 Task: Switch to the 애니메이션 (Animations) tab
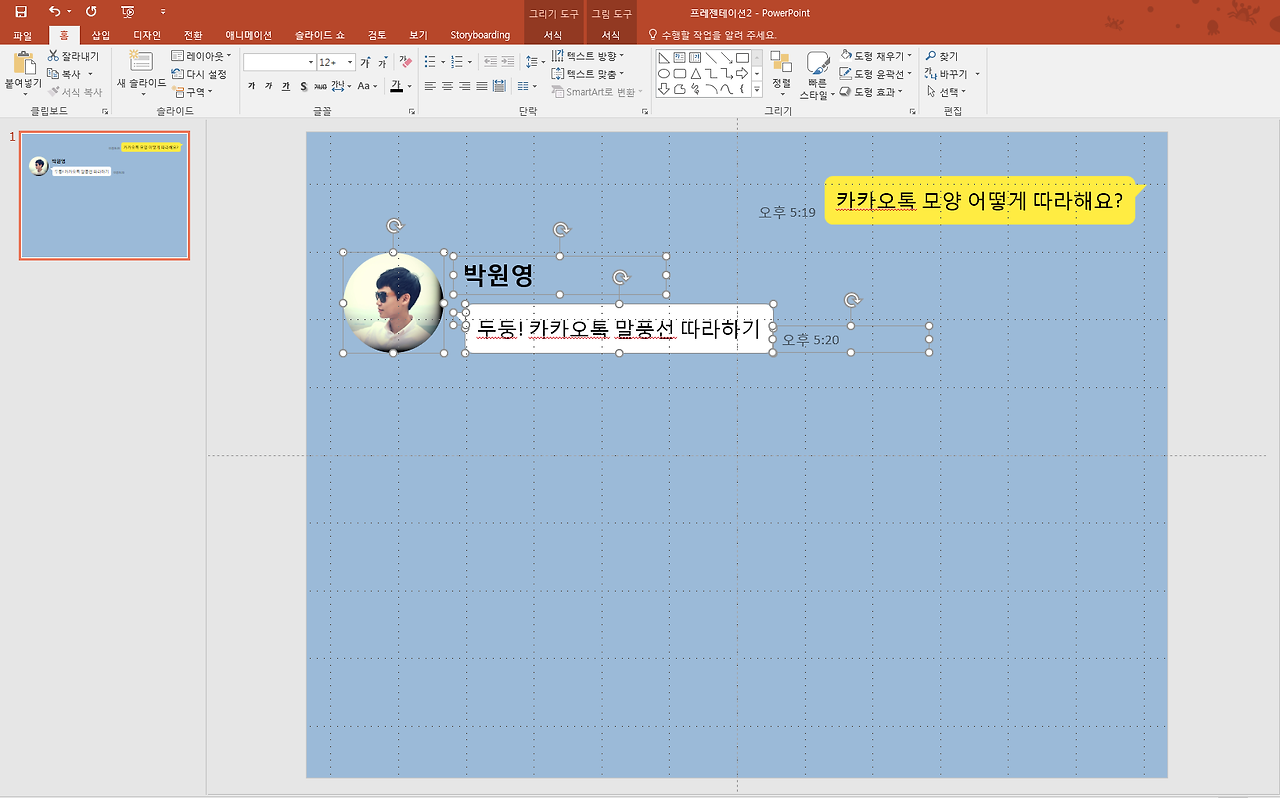(248, 35)
